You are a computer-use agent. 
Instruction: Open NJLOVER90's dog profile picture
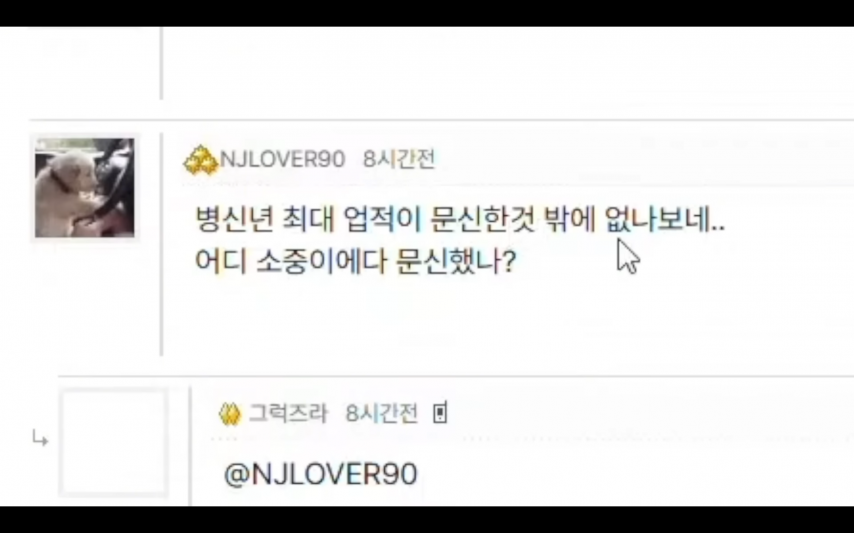(x=84, y=188)
